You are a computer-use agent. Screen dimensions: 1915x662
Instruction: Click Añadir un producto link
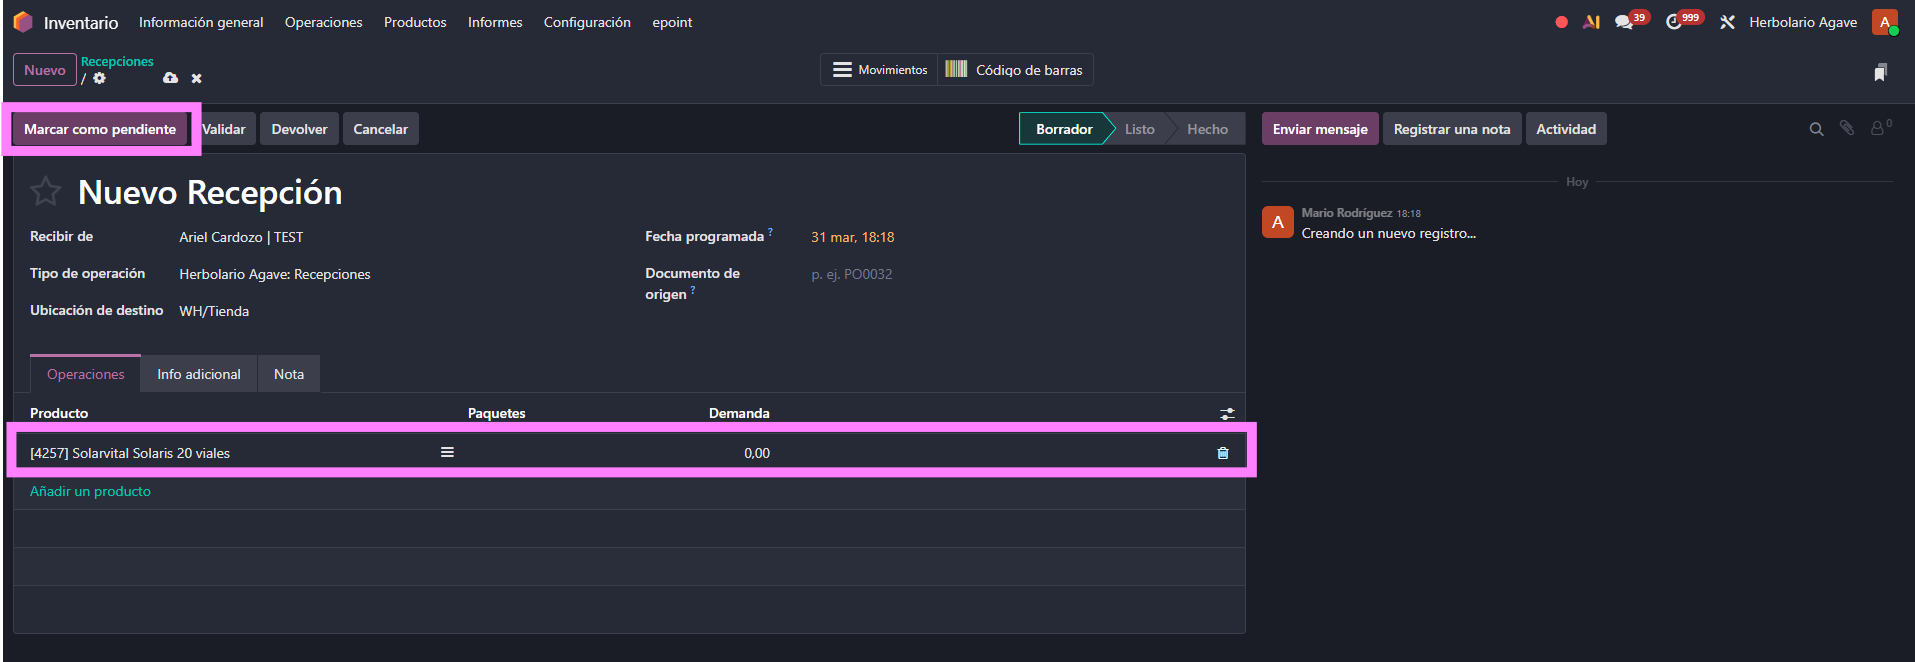coord(90,491)
